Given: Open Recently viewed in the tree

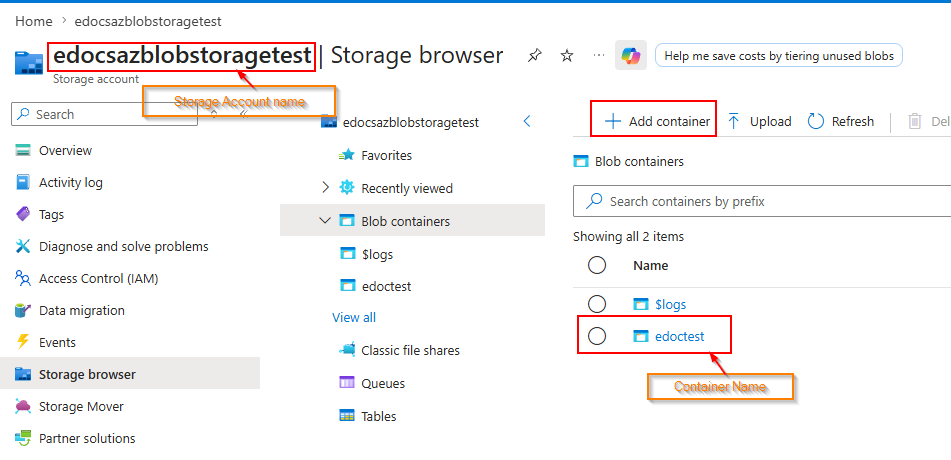Looking at the screenshot, I should tap(407, 189).
